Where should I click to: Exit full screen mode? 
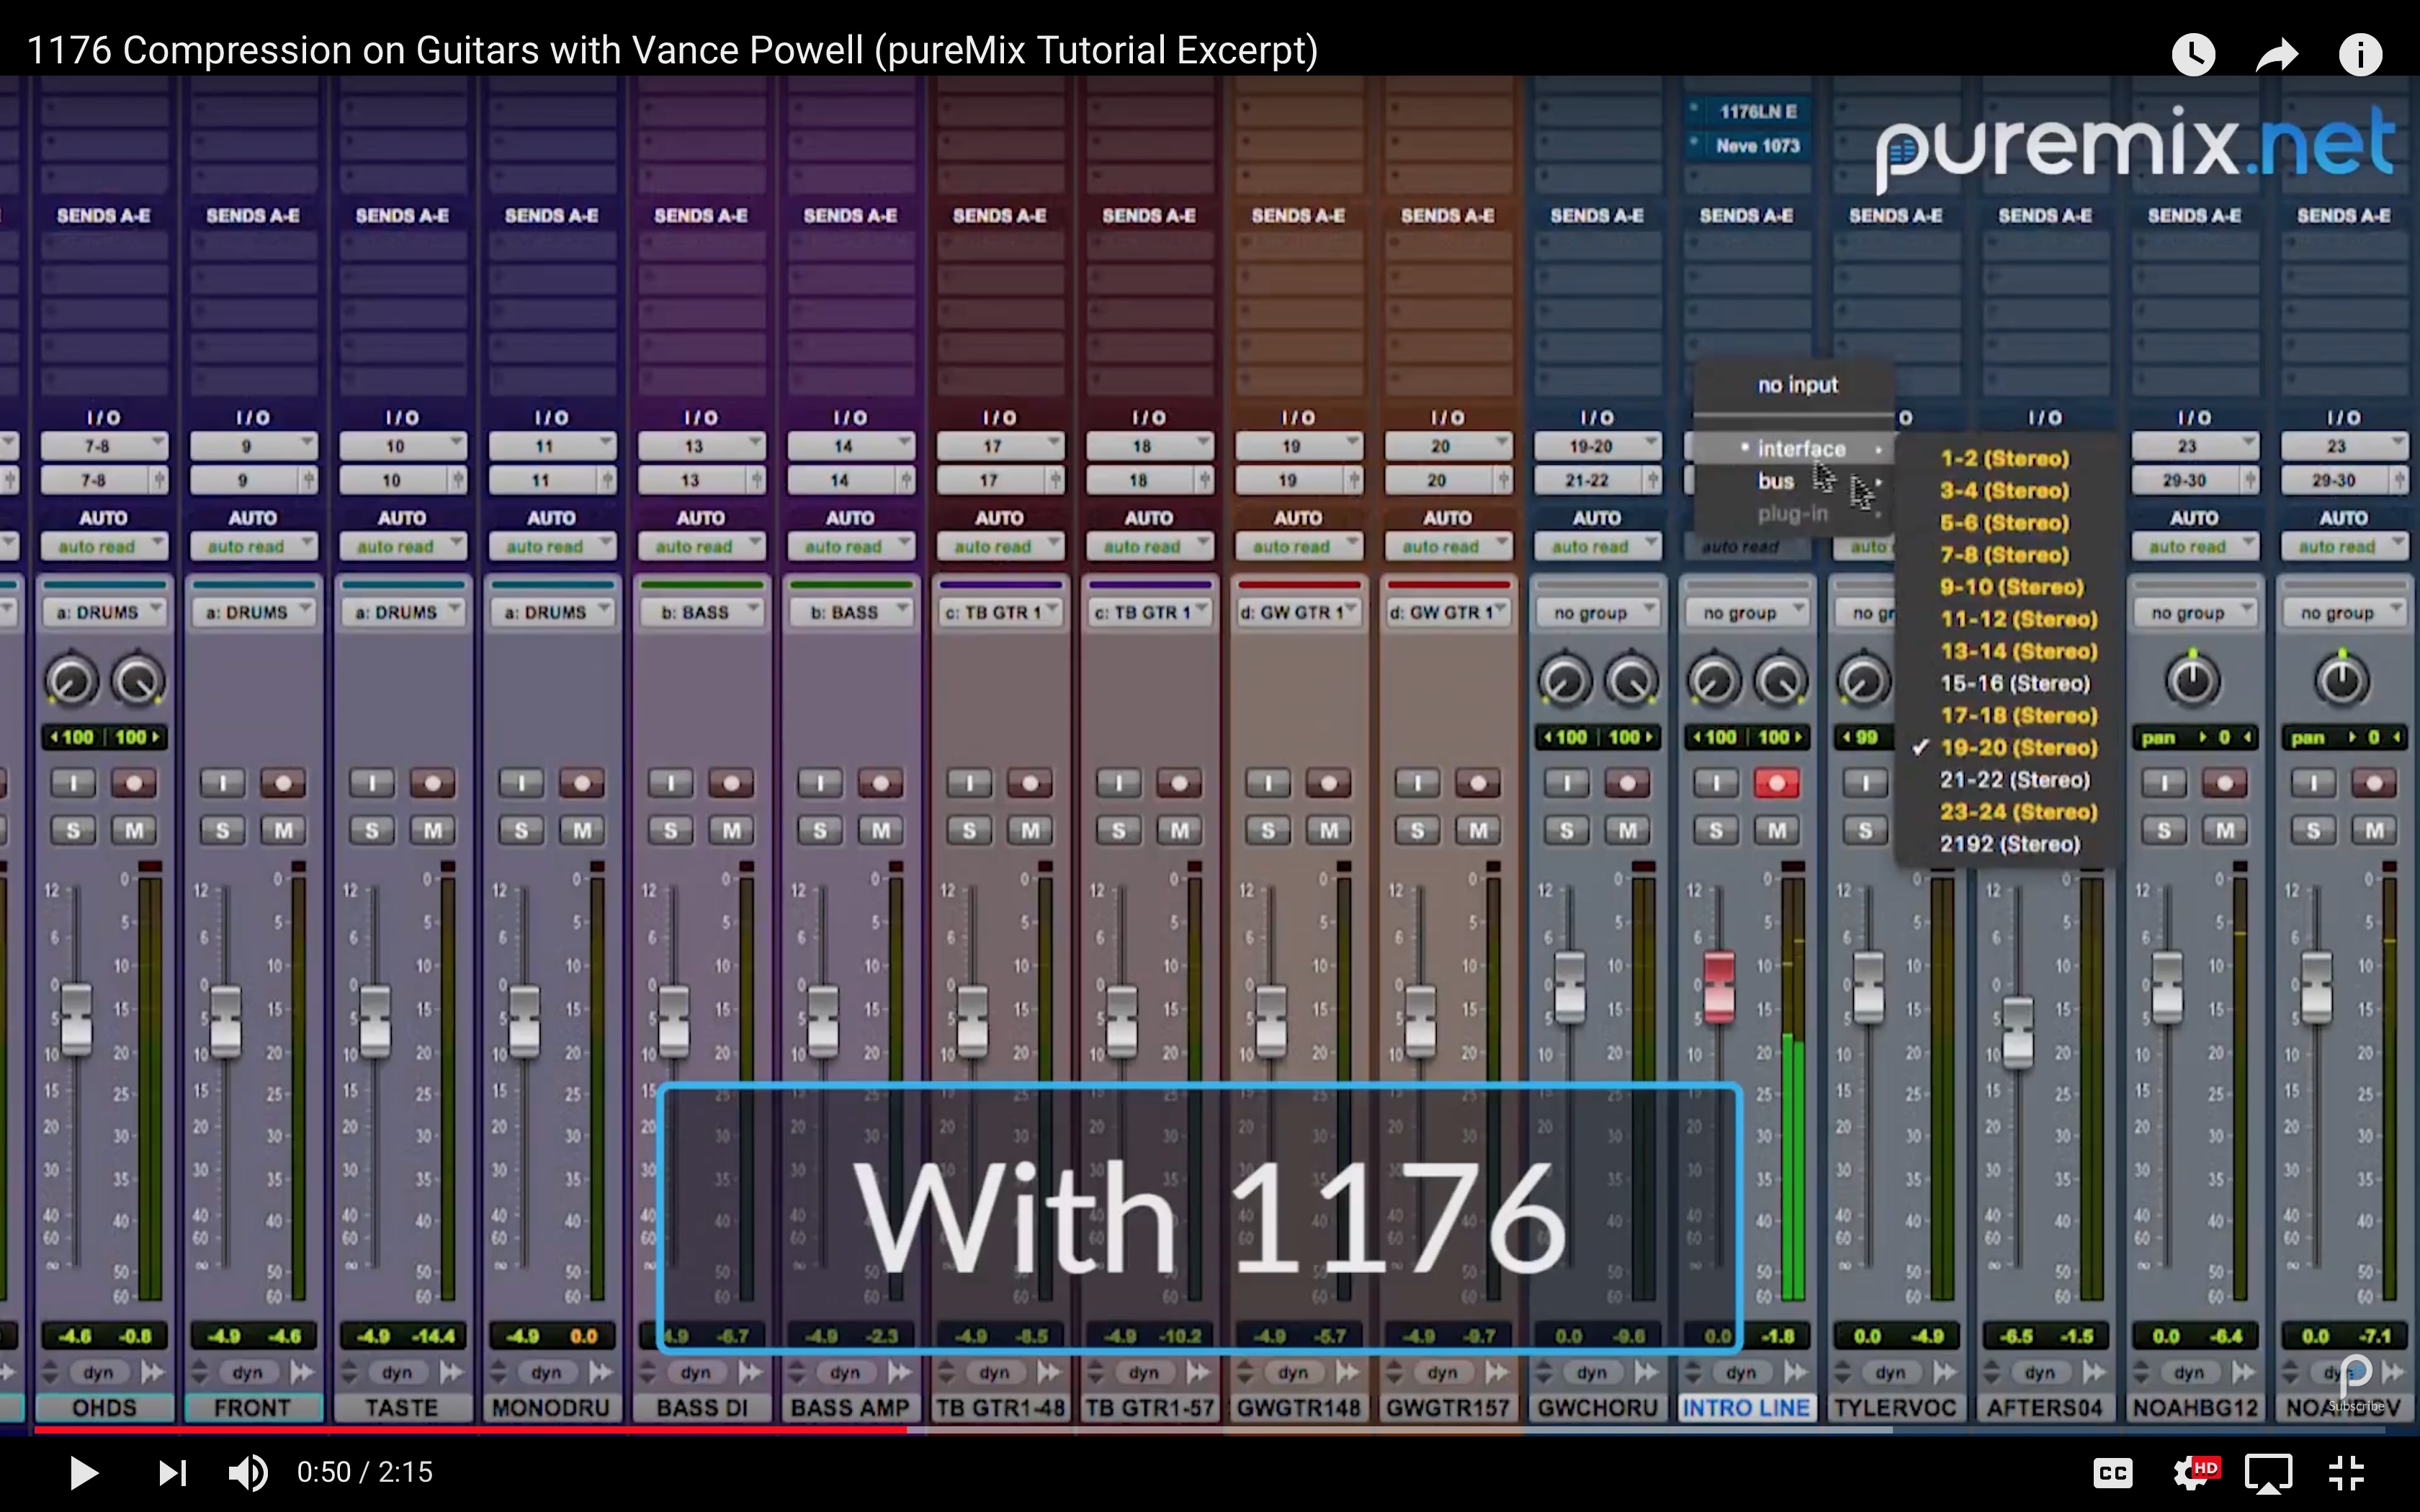click(2346, 1473)
